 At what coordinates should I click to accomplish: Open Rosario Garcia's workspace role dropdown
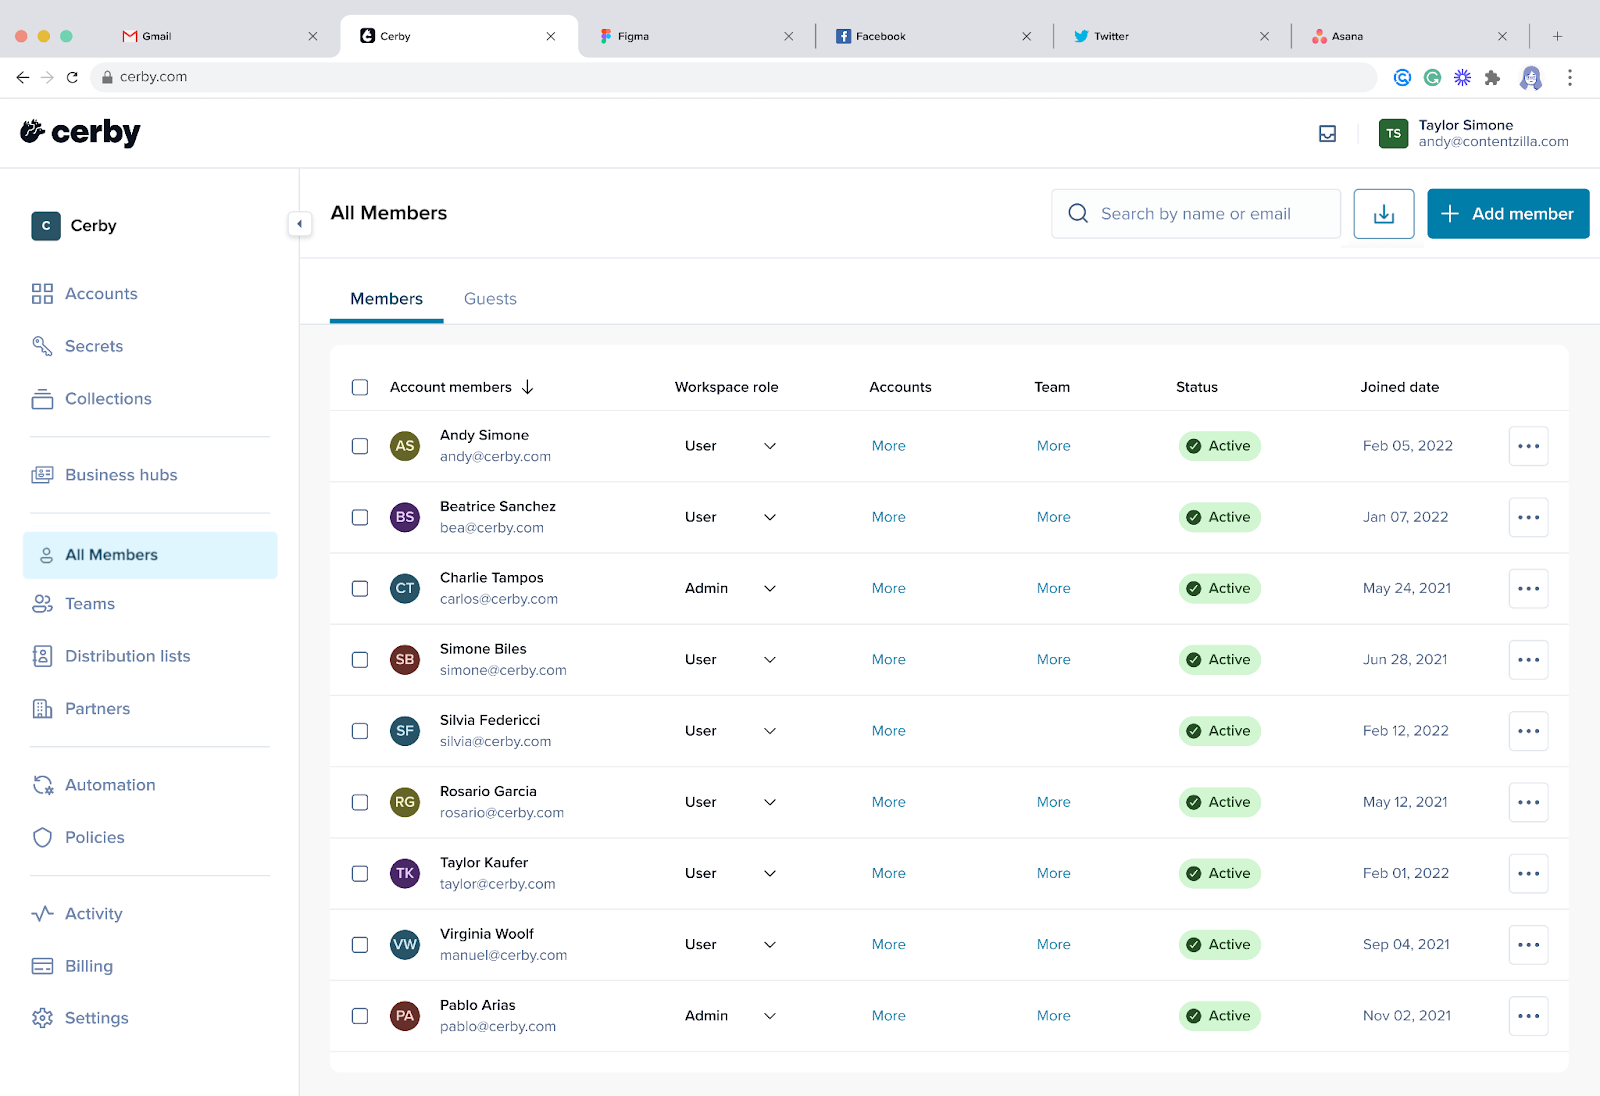pyautogui.click(x=730, y=802)
